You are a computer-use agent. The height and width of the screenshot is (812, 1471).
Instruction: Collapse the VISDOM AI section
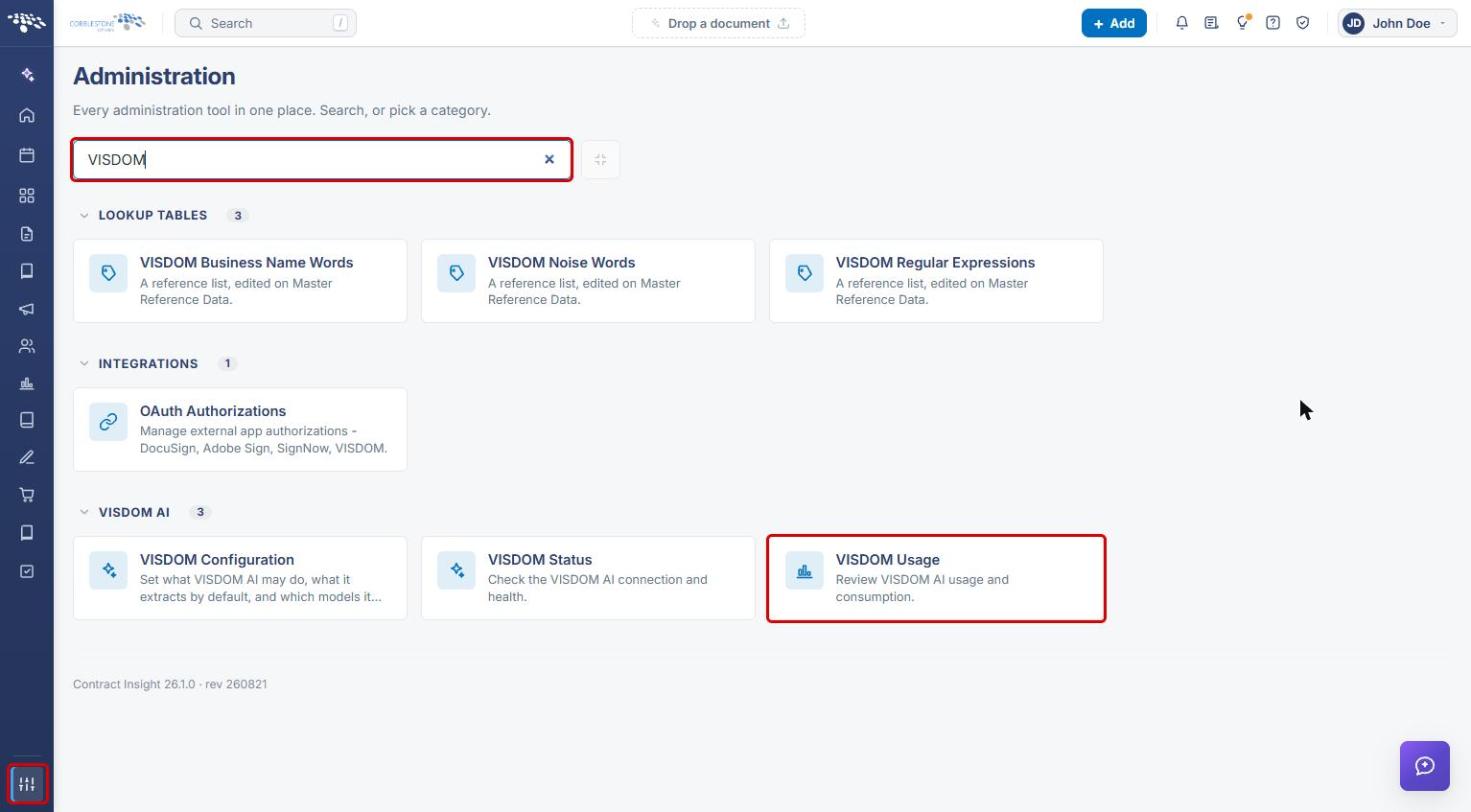84,513
